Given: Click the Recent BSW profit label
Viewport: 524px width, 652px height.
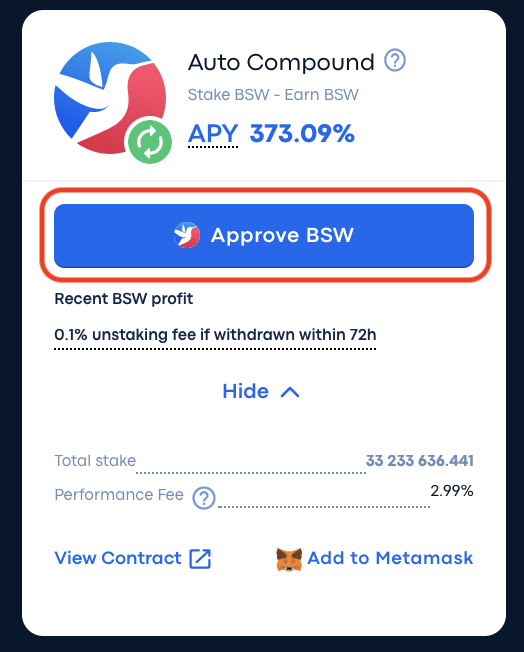Looking at the screenshot, I should [x=124, y=299].
